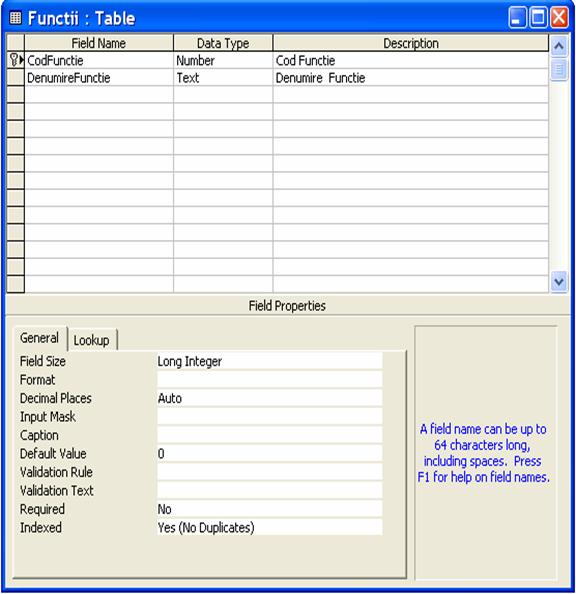The image size is (576, 594).
Task: Open the Number data type cell for CodFunctie
Action: pos(223,60)
